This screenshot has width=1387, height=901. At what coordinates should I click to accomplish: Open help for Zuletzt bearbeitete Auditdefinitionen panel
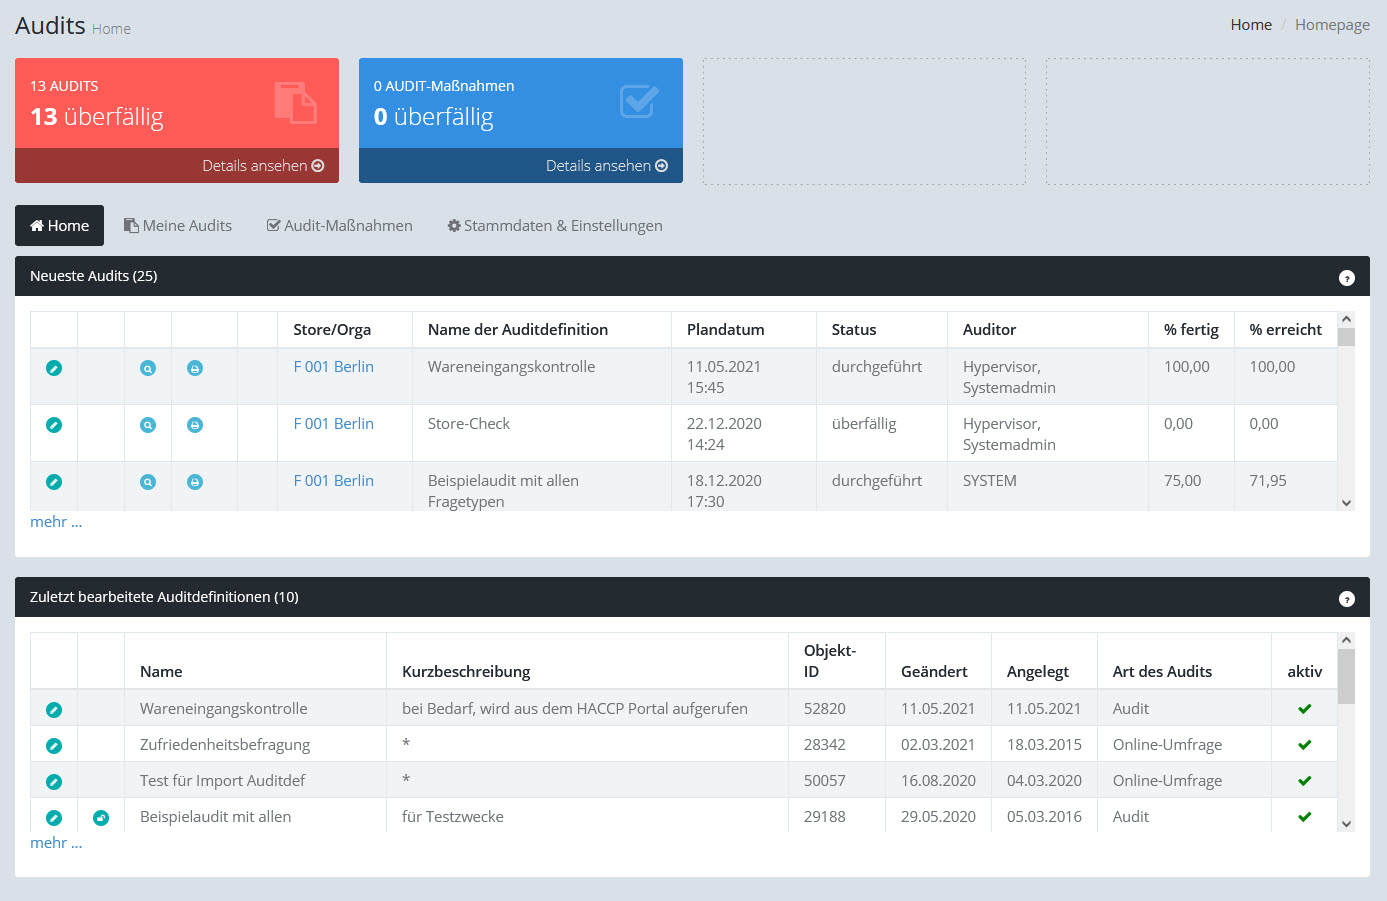pyautogui.click(x=1346, y=599)
